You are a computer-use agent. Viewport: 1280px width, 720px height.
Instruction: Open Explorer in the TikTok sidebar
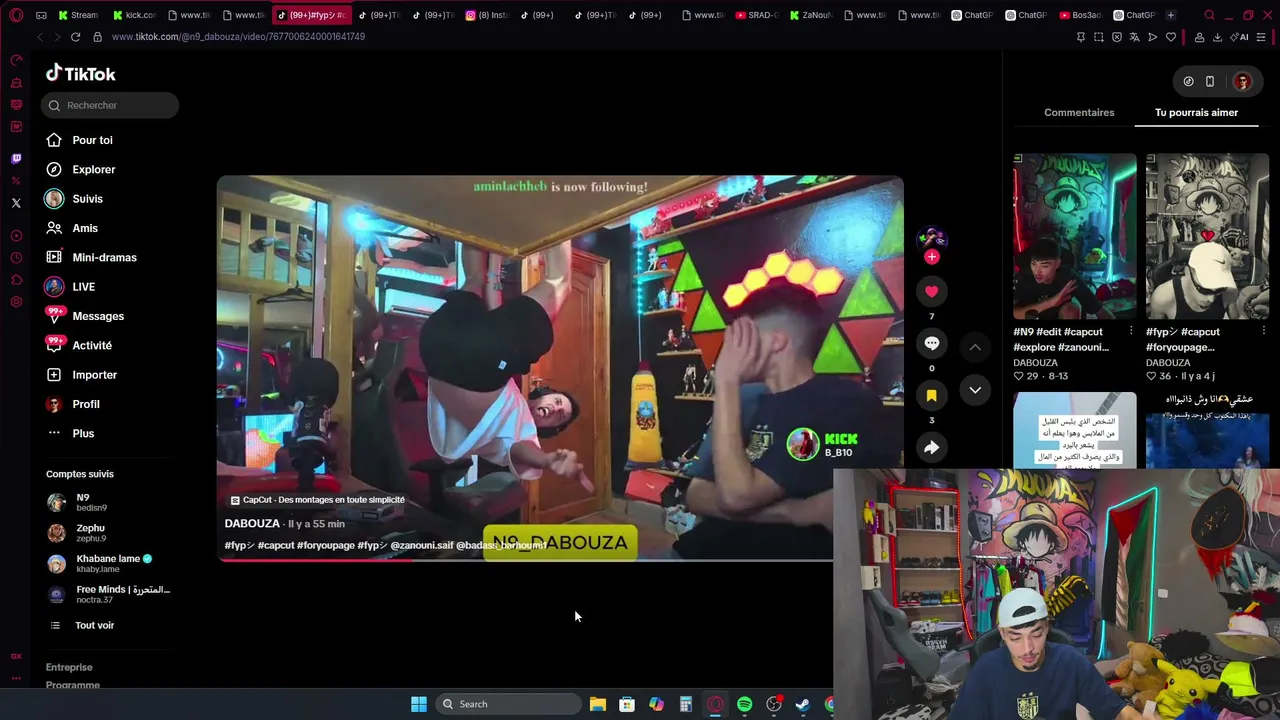(94, 169)
